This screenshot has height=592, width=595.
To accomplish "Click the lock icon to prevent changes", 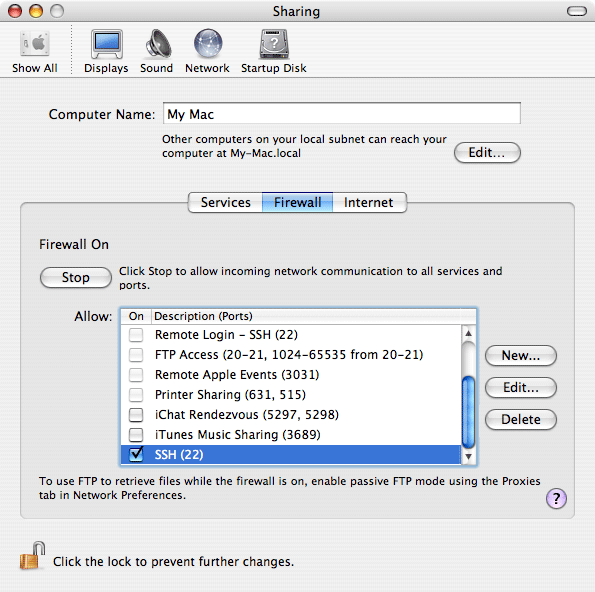I will 32,556.
